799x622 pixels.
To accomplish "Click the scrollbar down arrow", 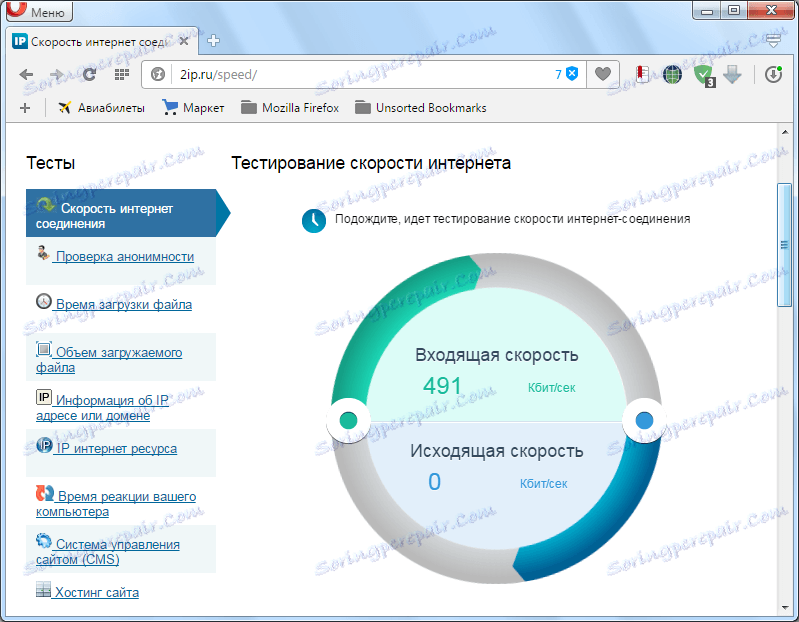I will (785, 607).
